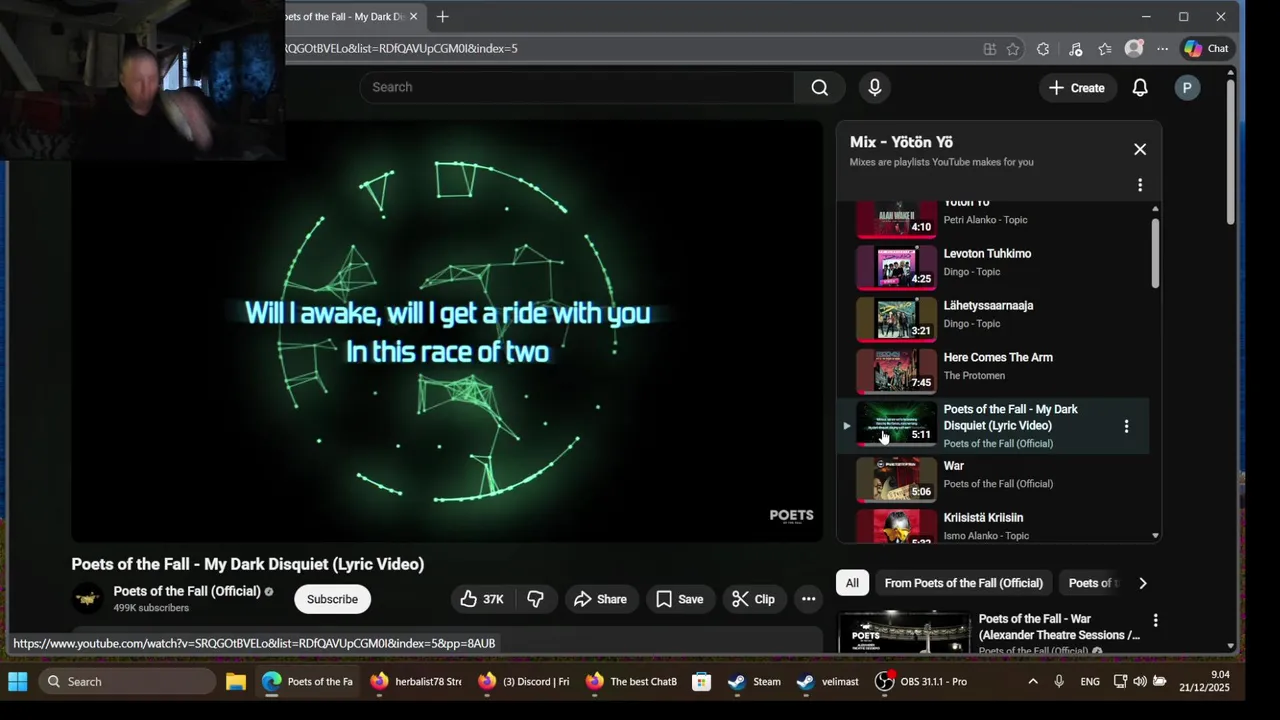Open browser extensions puzzle icon

point(1043,48)
